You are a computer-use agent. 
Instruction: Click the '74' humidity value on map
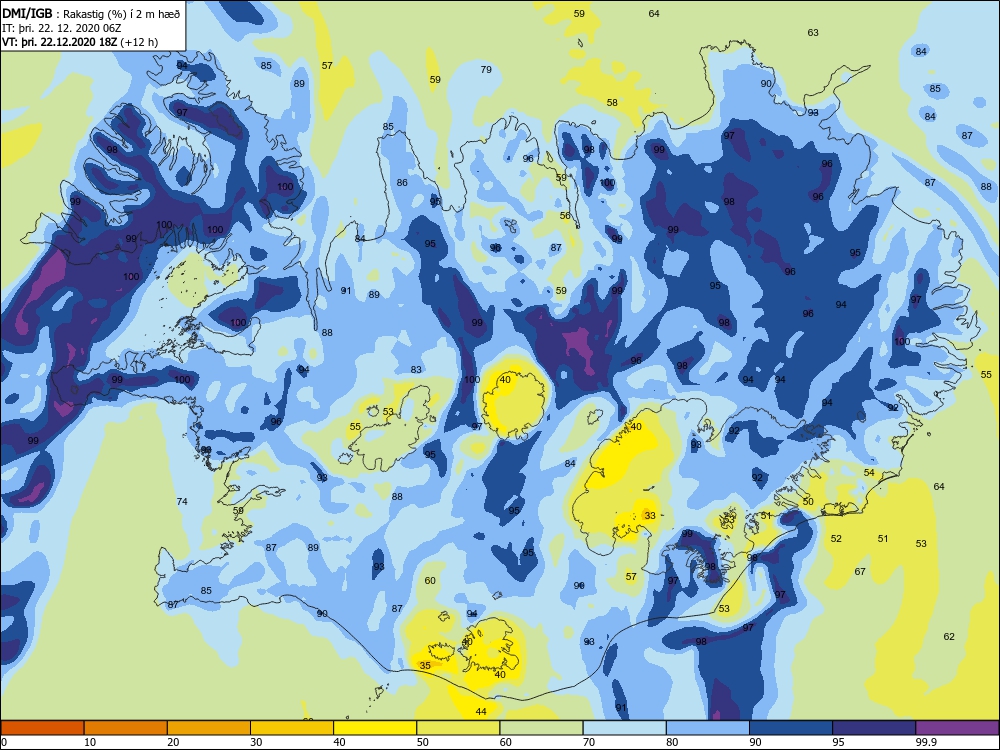click(x=182, y=501)
